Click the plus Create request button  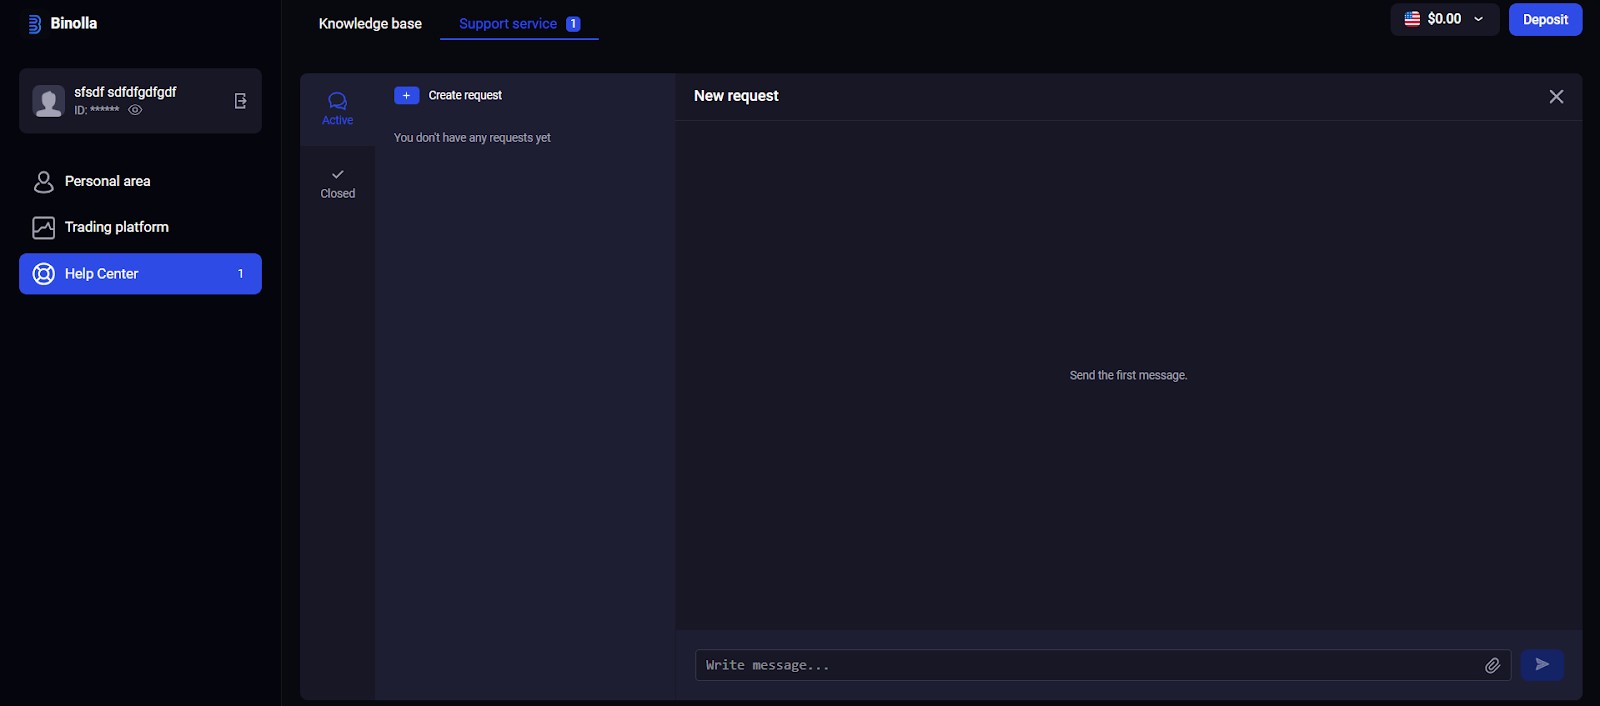click(x=406, y=95)
